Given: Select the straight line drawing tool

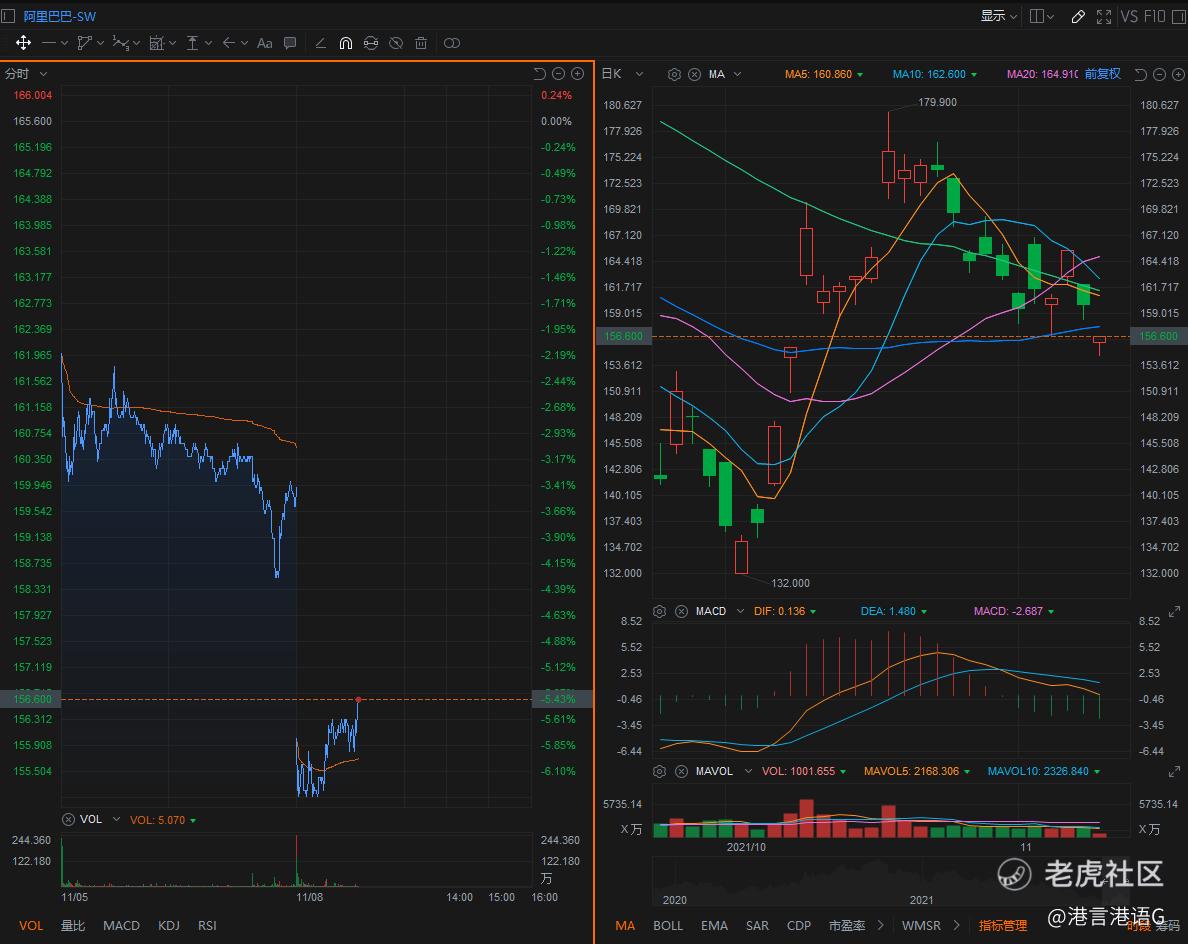Looking at the screenshot, I should pyautogui.click(x=48, y=43).
